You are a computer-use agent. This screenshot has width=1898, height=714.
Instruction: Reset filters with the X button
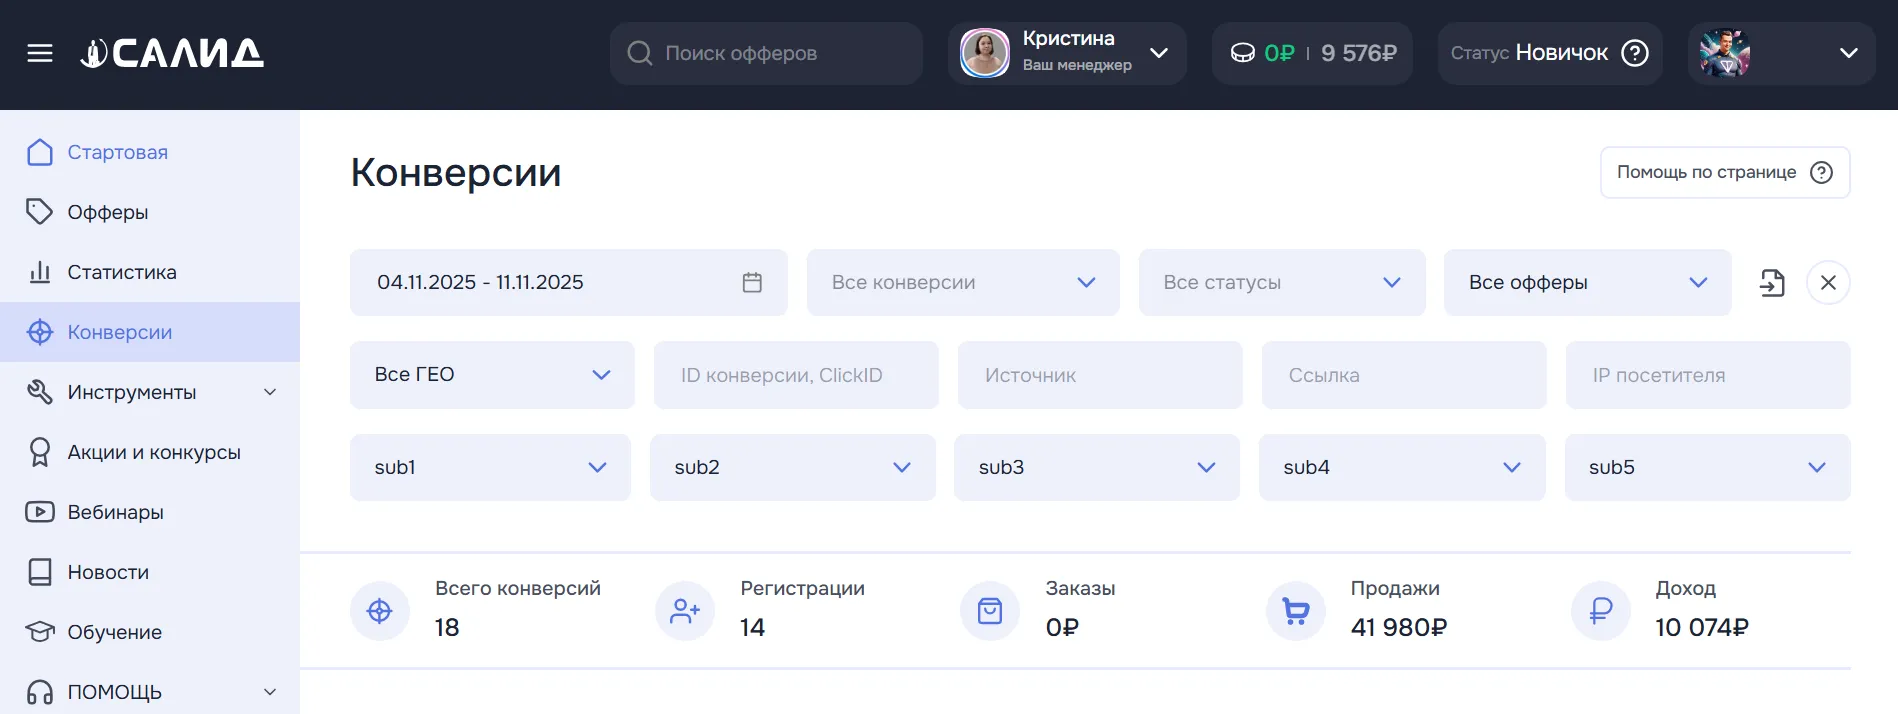(1828, 283)
